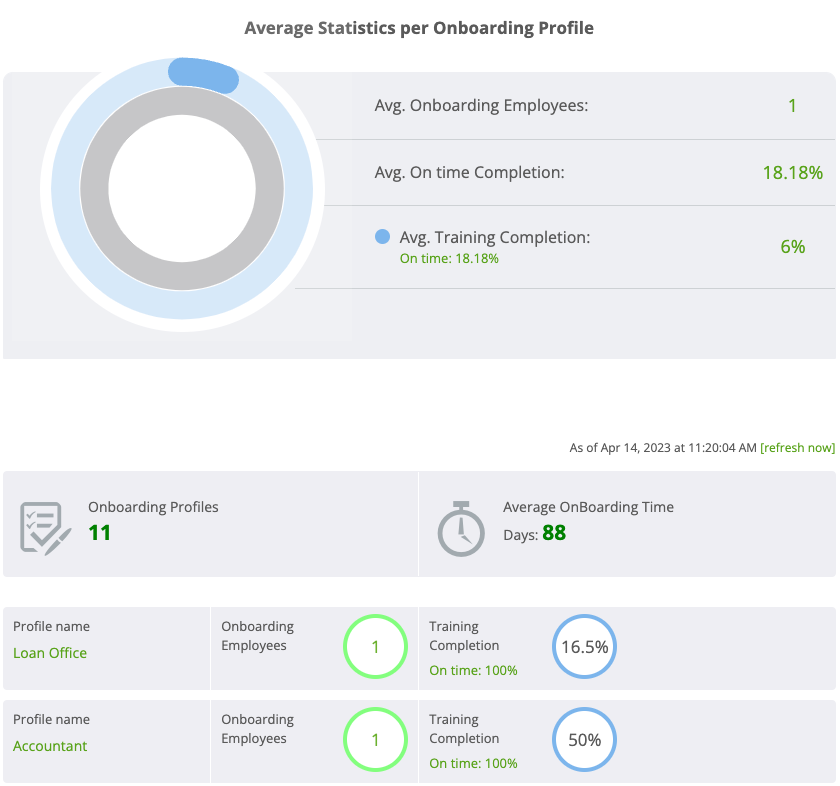Click the 'Average Statistics per Onboarding Profile' heading
The height and width of the screenshot is (786, 840).
[419, 28]
